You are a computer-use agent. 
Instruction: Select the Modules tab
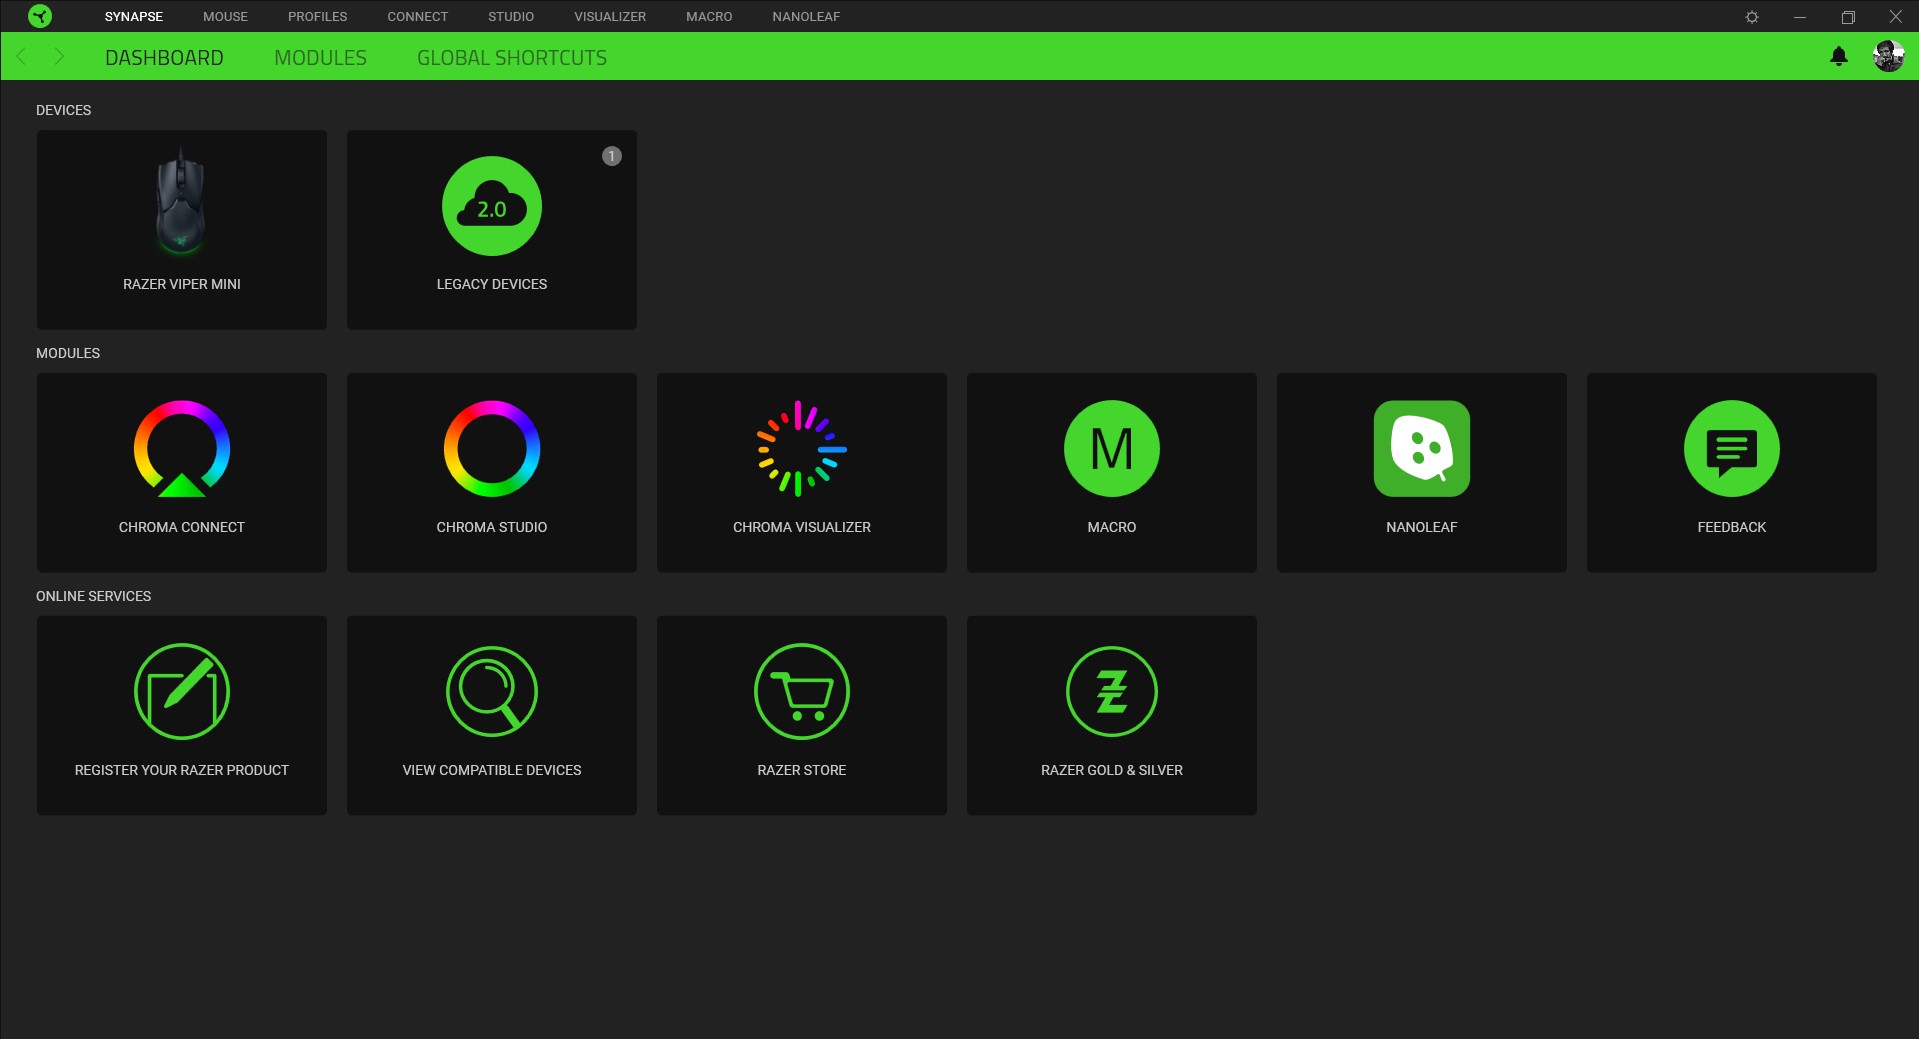coord(320,58)
